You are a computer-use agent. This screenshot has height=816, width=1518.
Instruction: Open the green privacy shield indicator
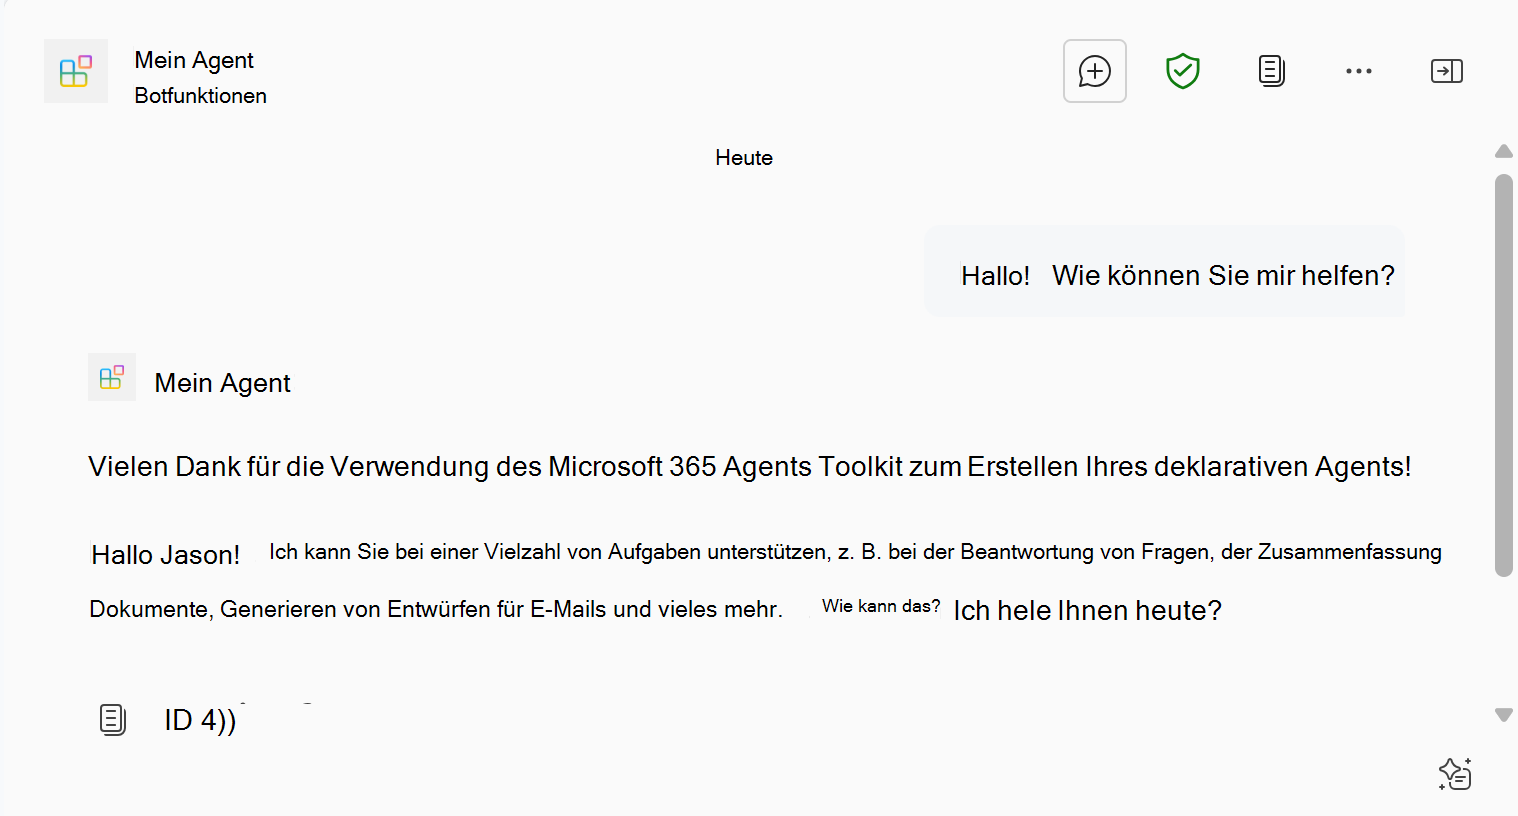point(1182,70)
